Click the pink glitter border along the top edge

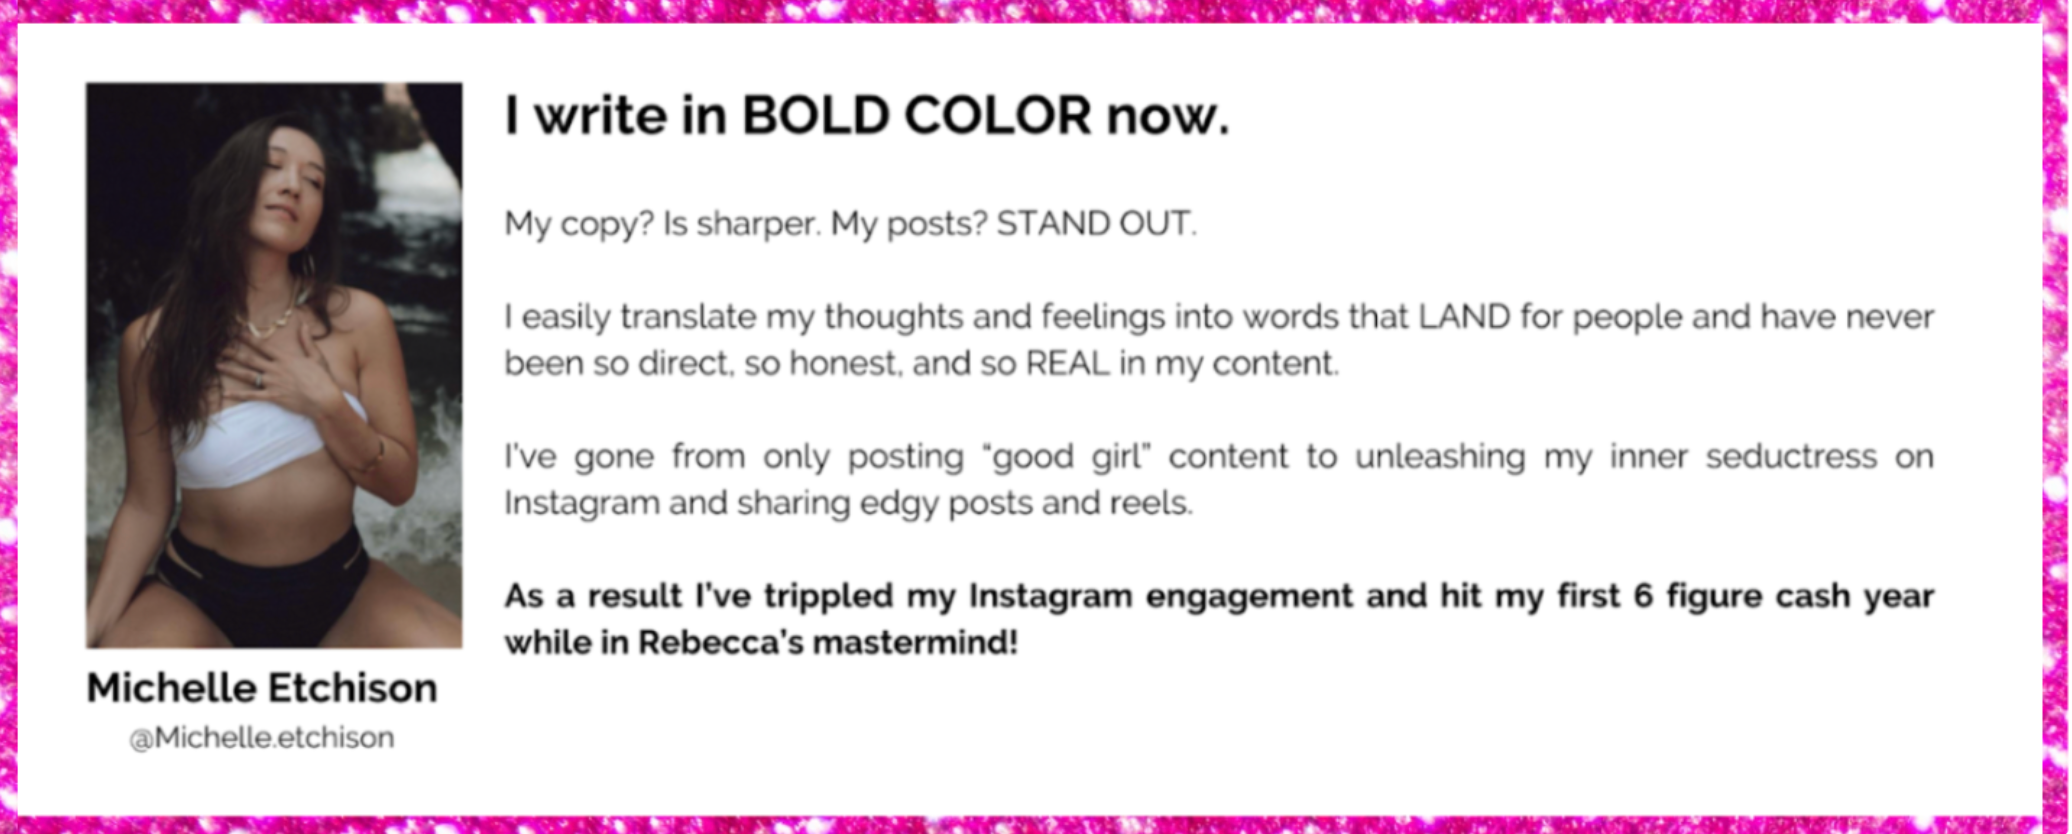coord(1036,11)
